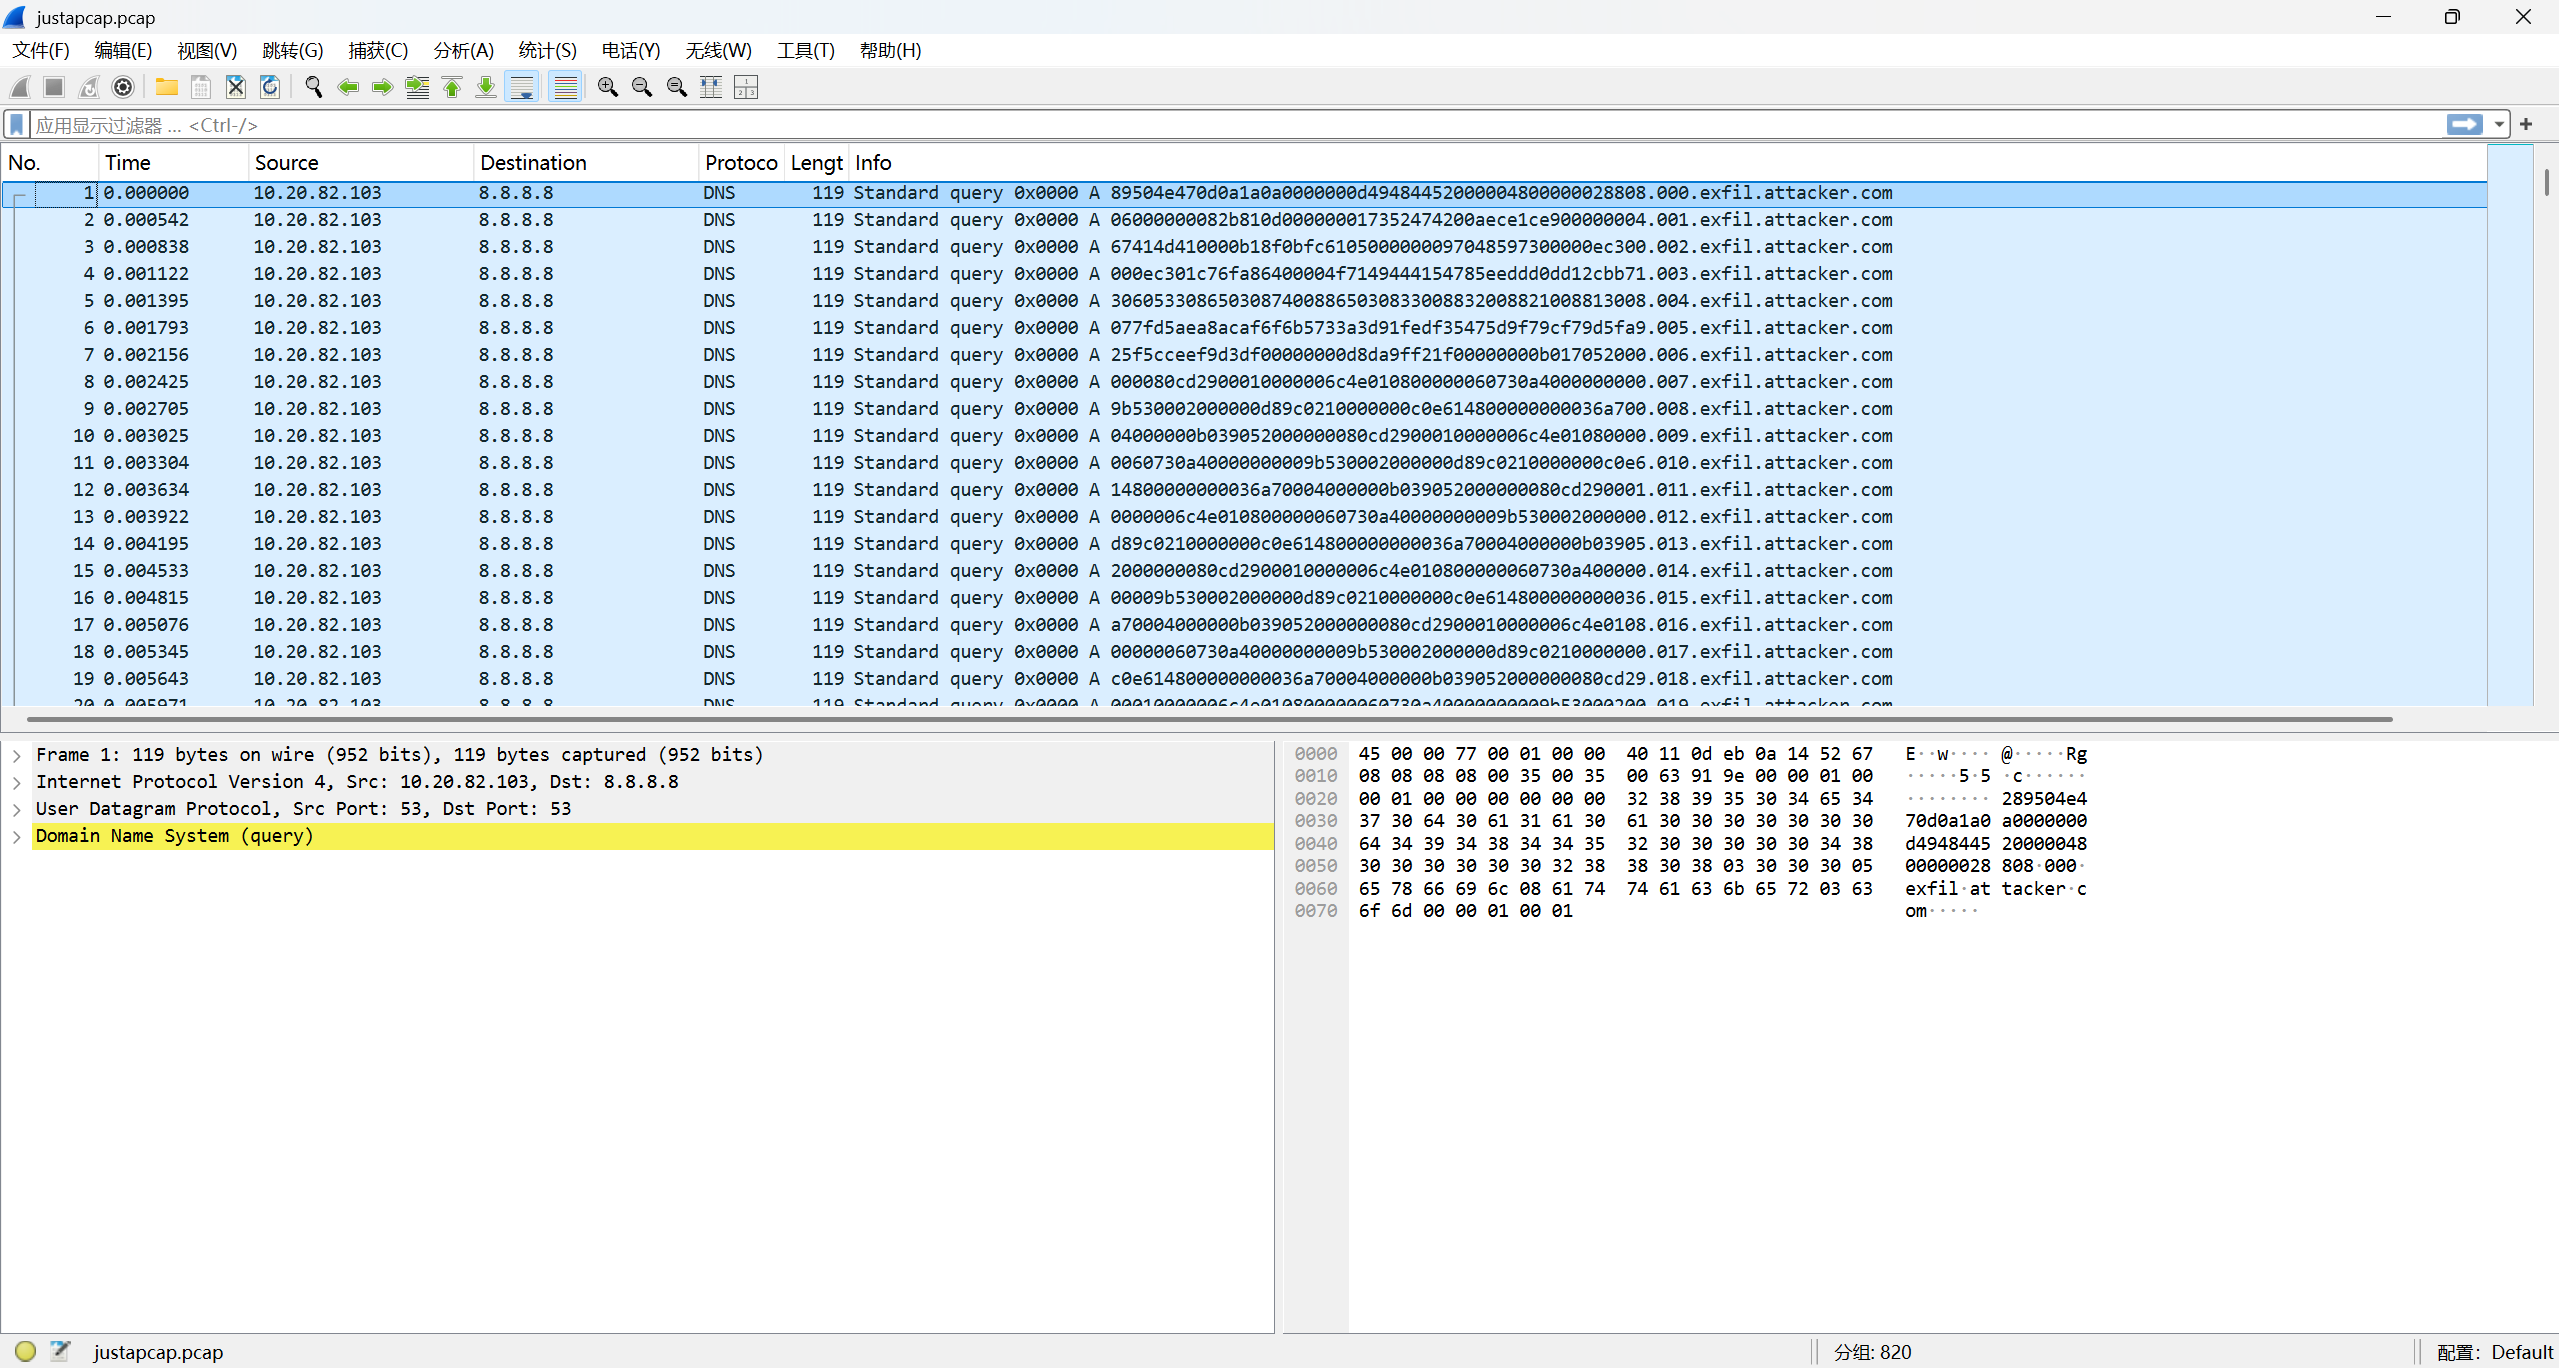Expand the Domain Name System (query) tree
Viewport: 2559px width, 1368px height.
(17, 837)
